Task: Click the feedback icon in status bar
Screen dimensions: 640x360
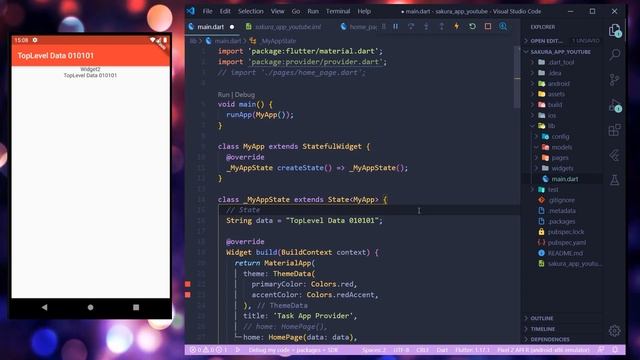Action: click(601, 350)
